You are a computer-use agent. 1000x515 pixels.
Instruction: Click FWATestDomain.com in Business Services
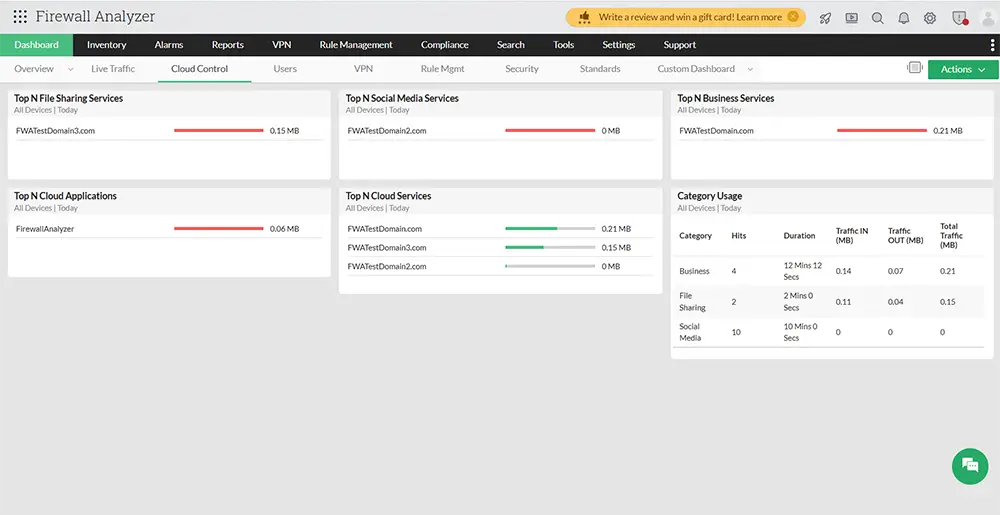coord(716,131)
